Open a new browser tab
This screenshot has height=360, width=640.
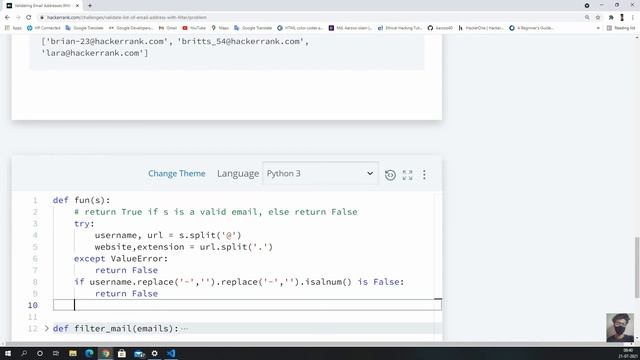pos(90,6)
